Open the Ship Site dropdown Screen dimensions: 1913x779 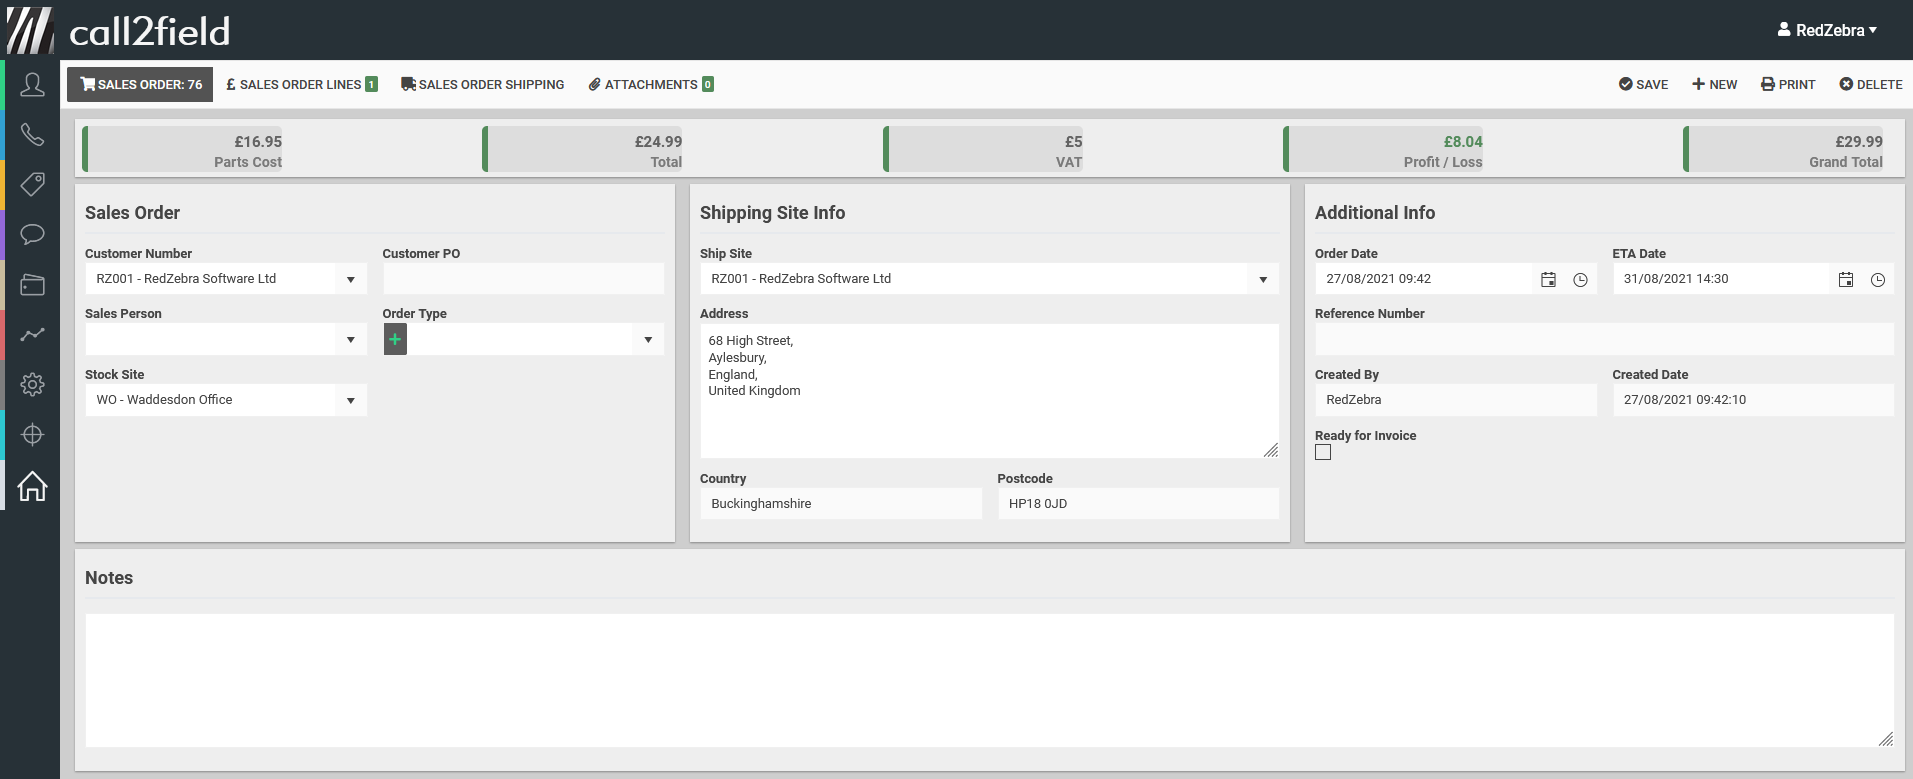(x=1262, y=280)
